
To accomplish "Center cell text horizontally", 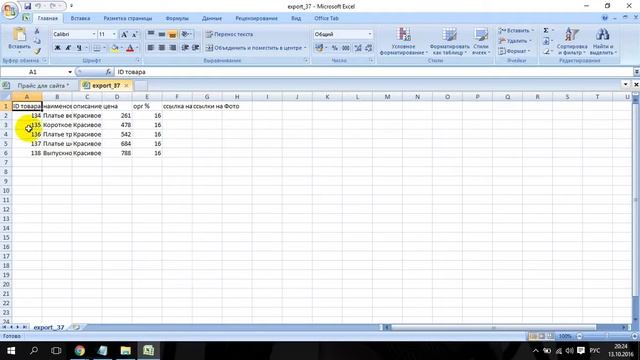I will [162, 48].
